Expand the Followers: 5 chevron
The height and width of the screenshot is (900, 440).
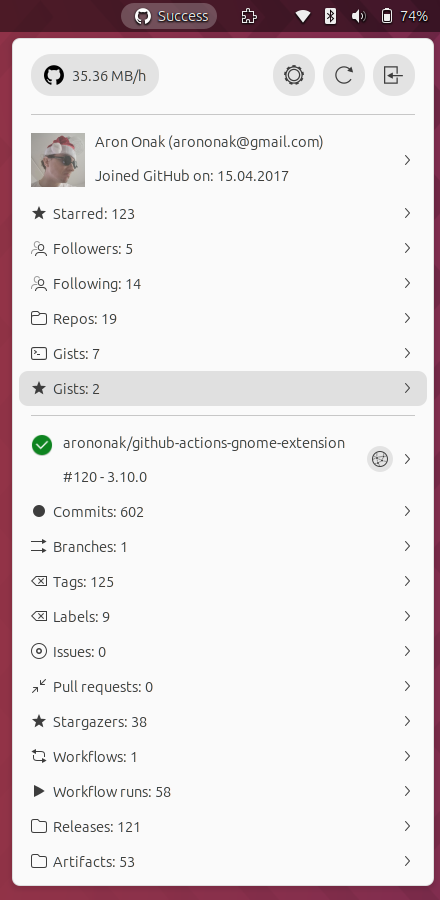pos(407,248)
